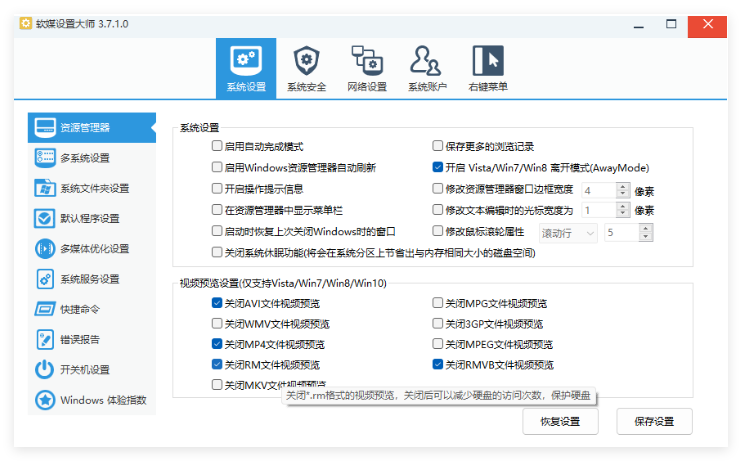Select the 快捷命令 icon

tap(45, 309)
